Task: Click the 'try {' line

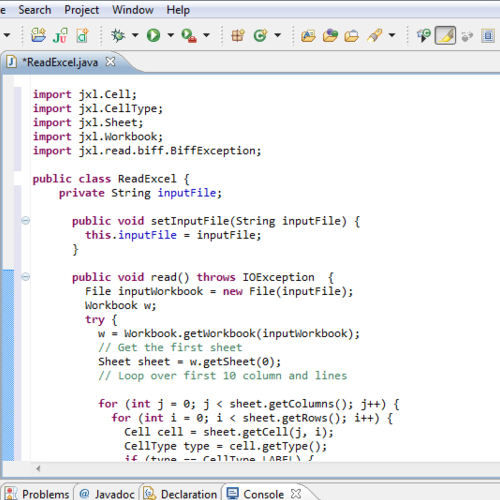Action: [101, 320]
